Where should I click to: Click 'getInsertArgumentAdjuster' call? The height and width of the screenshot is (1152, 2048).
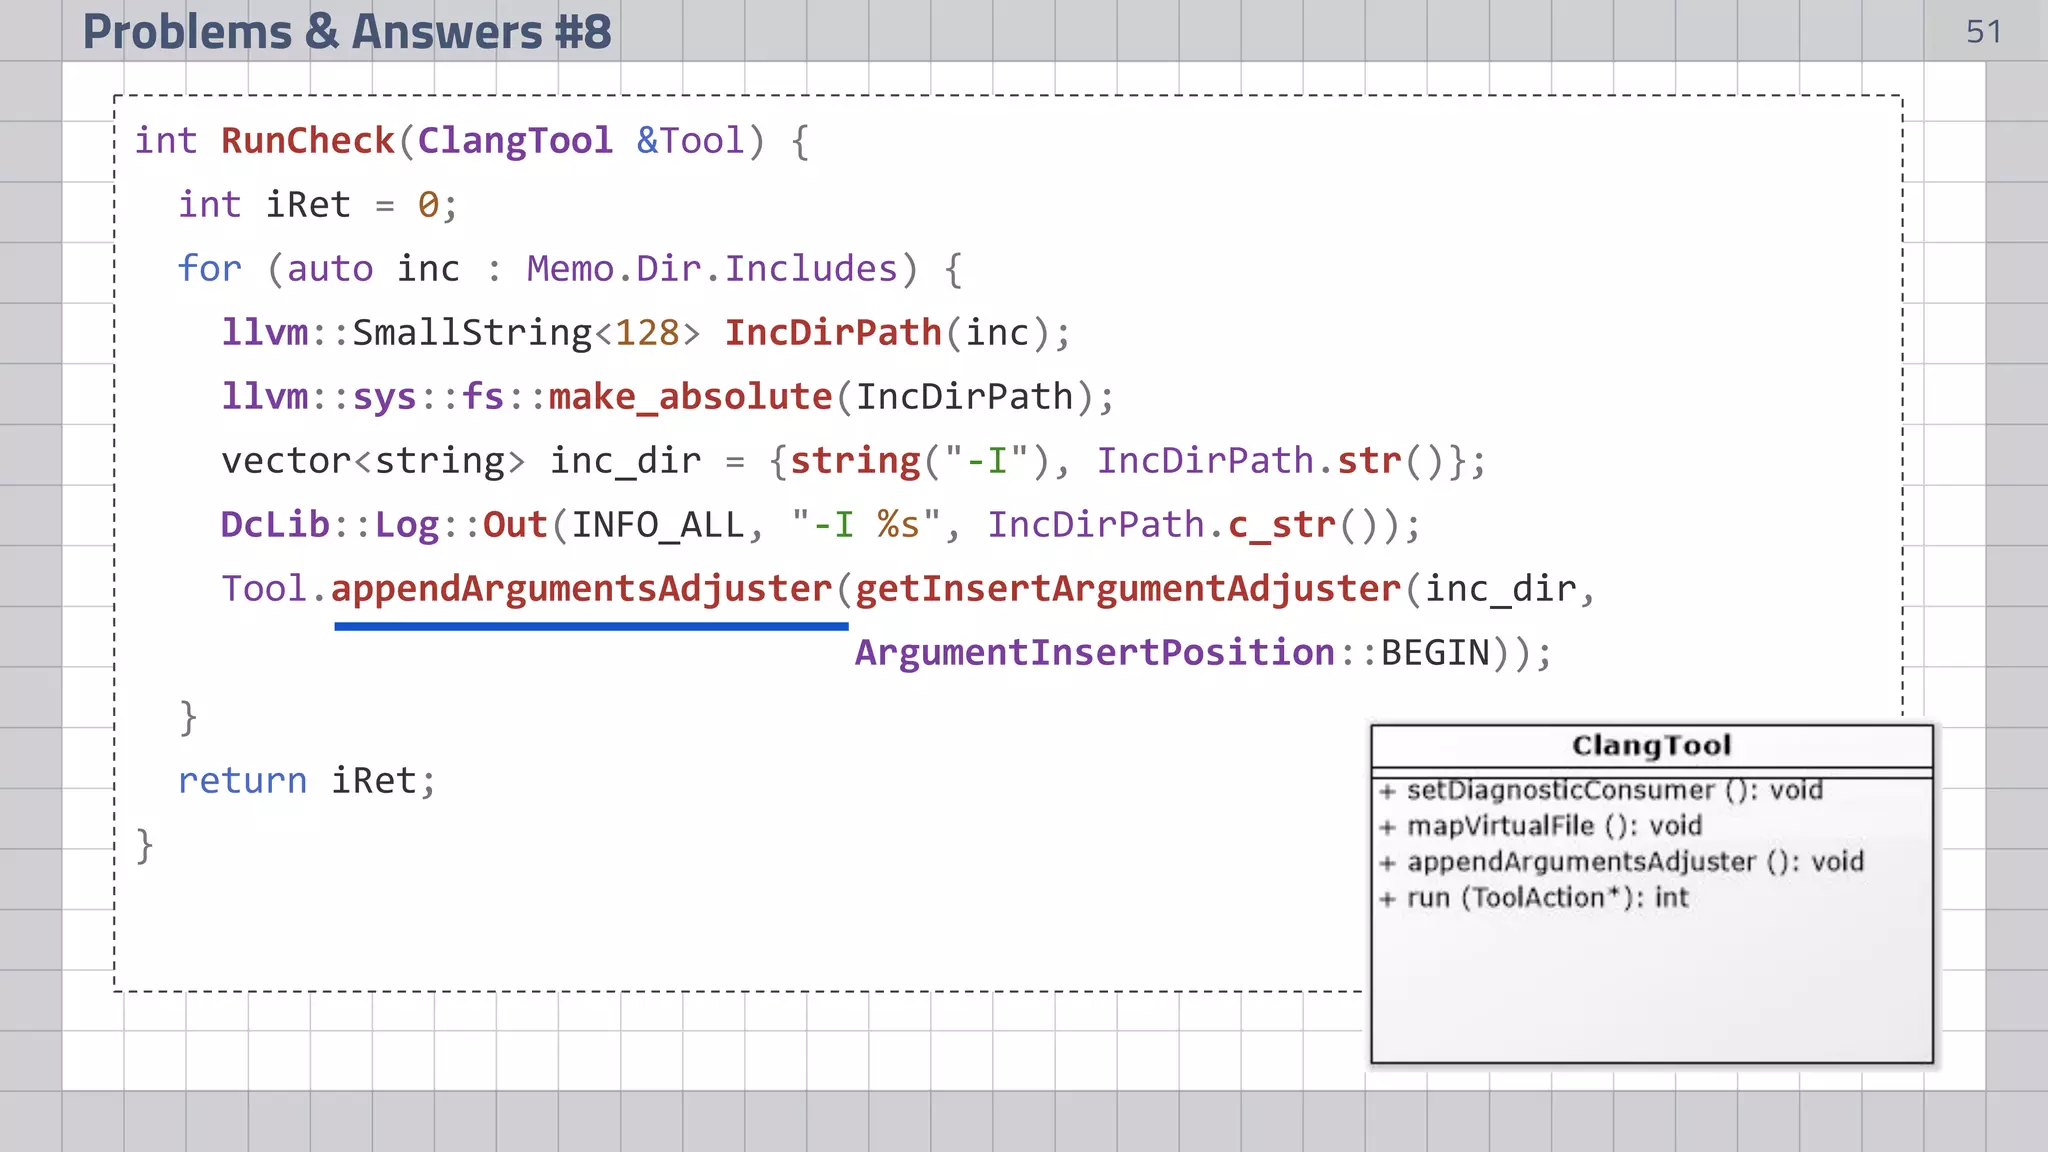(1128, 590)
